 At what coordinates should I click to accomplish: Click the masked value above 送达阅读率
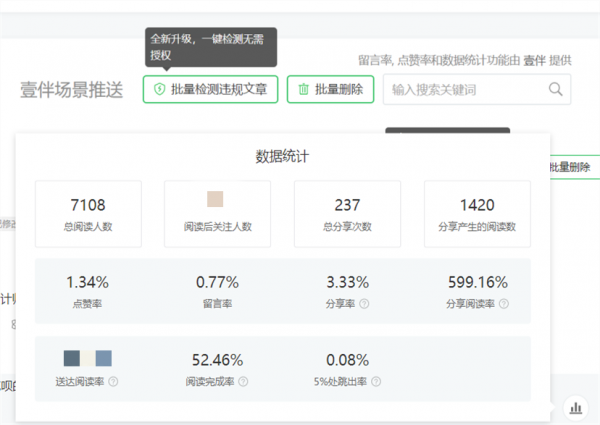(x=88, y=358)
